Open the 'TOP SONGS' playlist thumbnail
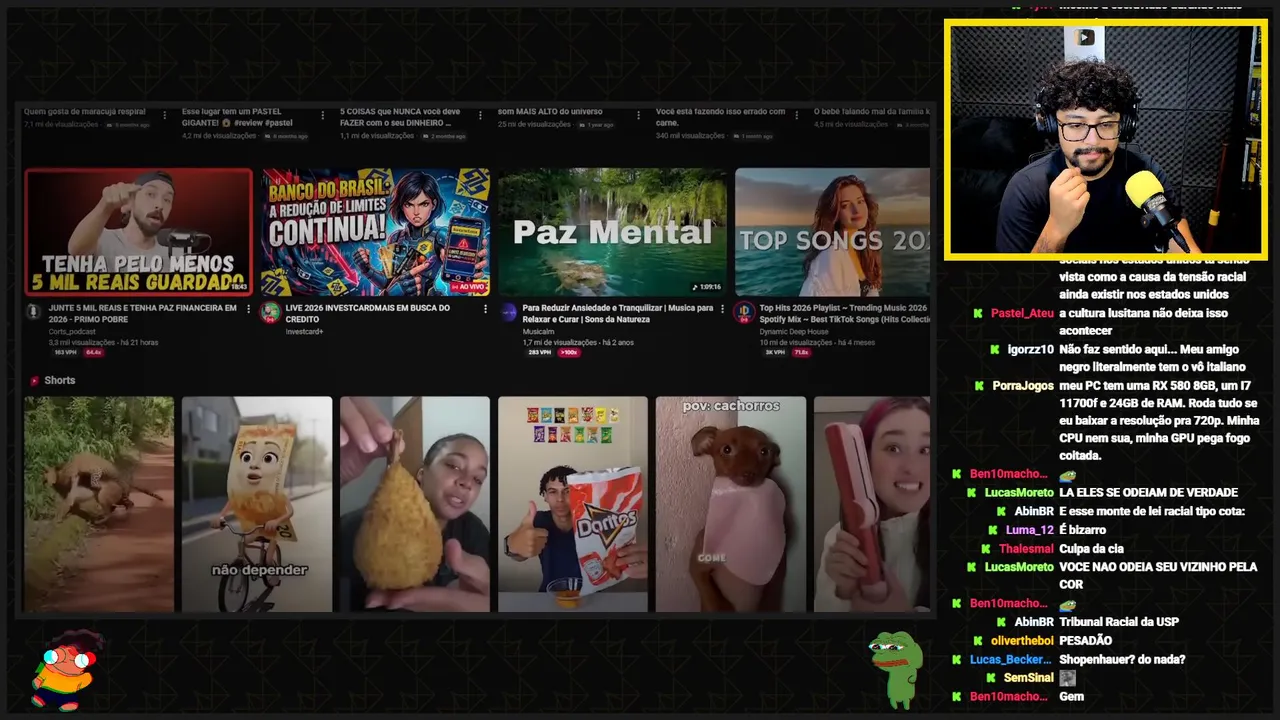1280x720 pixels. click(832, 232)
